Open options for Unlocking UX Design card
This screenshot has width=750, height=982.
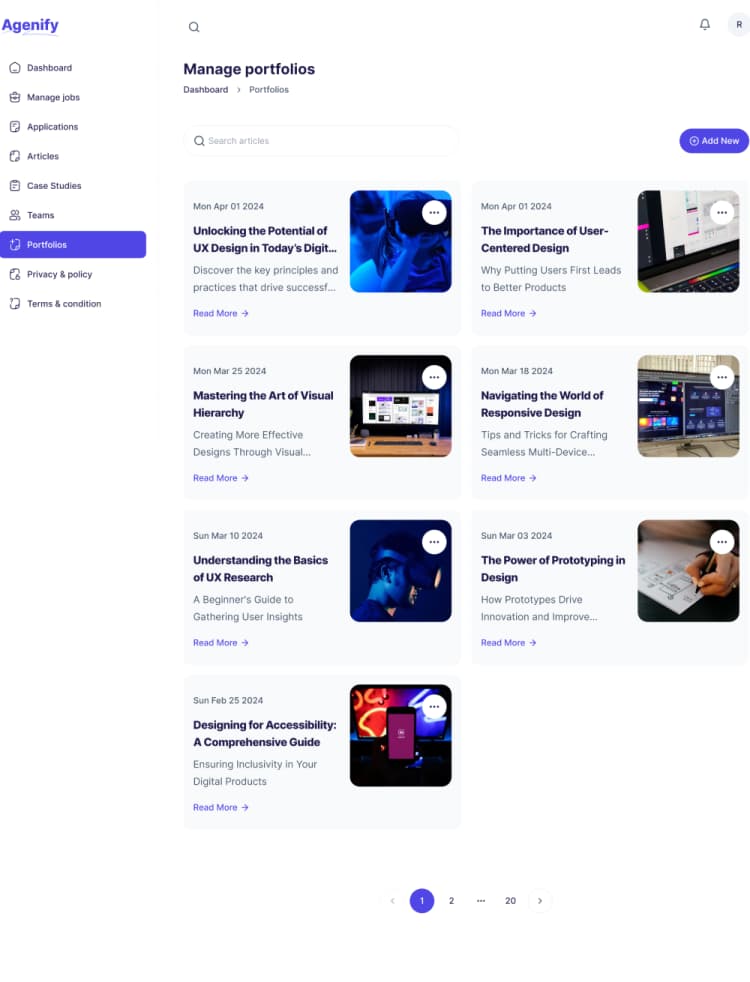[434, 213]
